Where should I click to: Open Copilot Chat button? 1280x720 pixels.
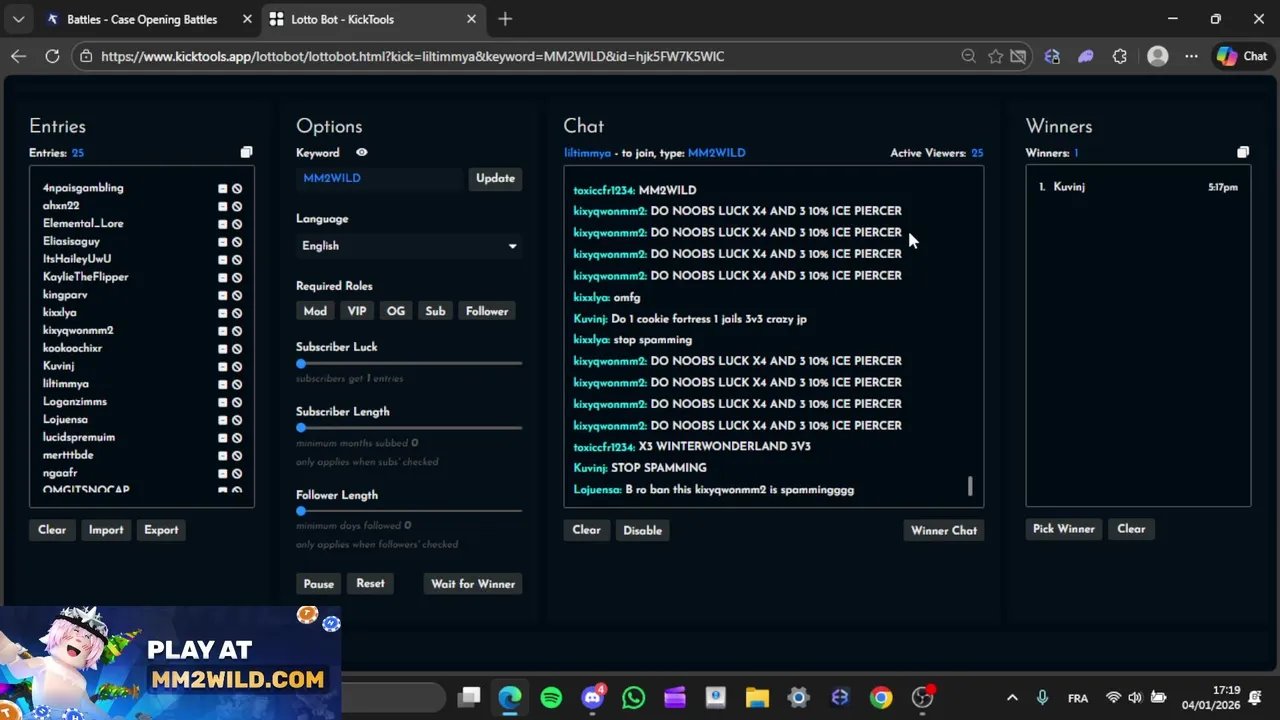click(x=1242, y=56)
